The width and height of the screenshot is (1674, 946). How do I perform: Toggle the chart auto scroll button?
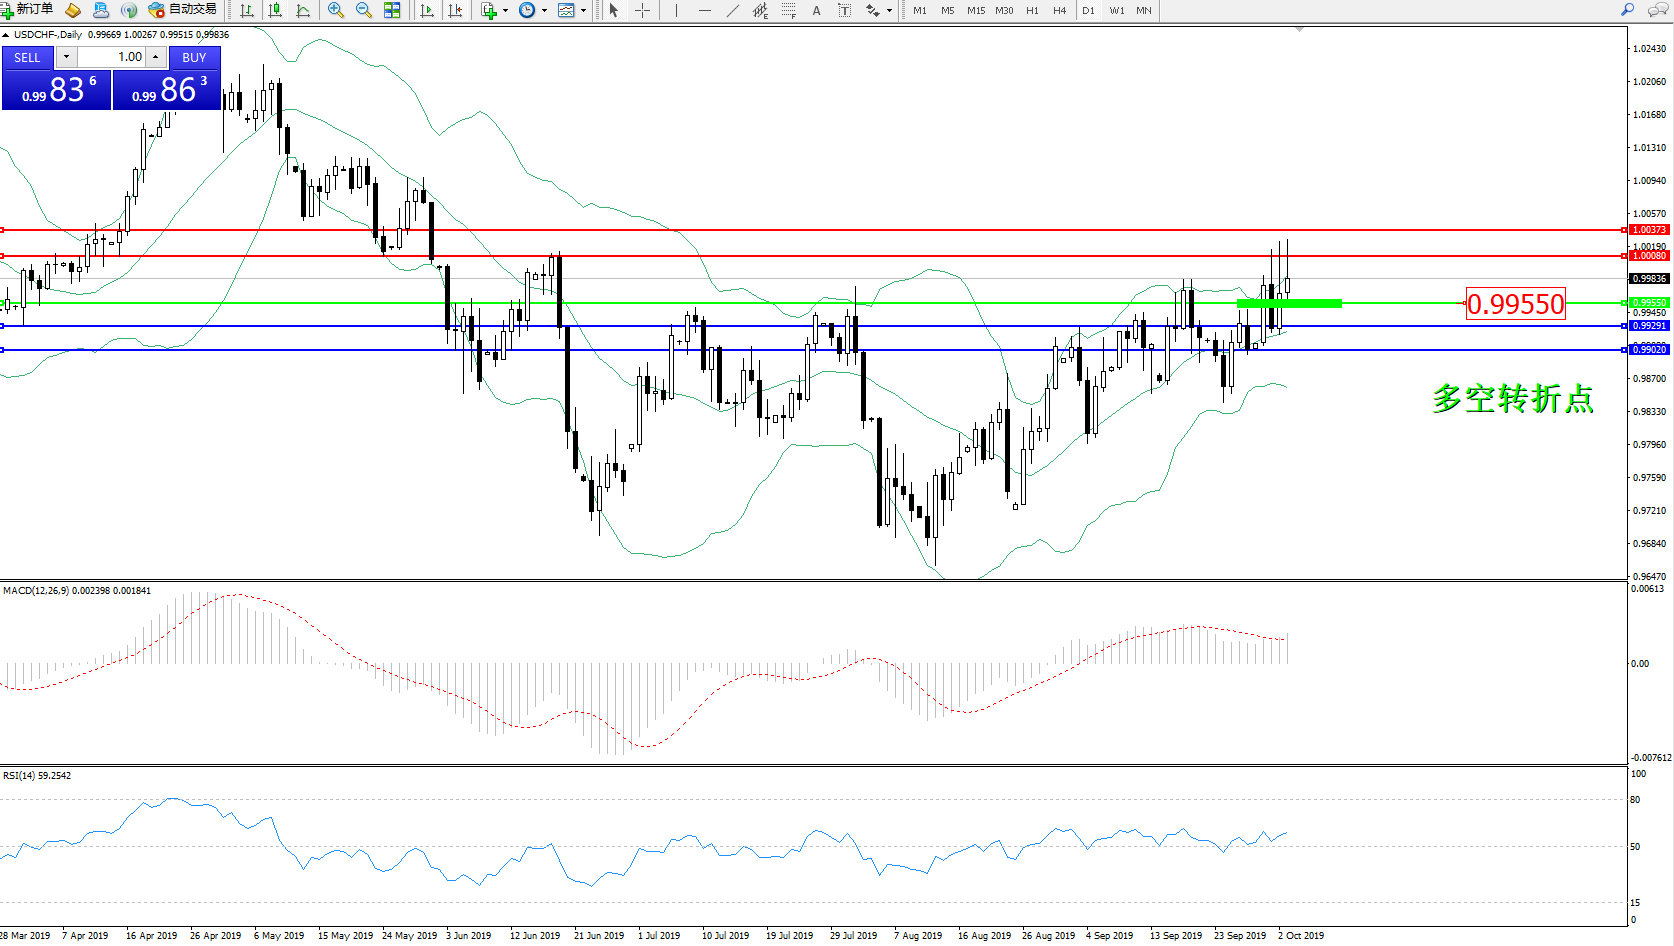[427, 10]
